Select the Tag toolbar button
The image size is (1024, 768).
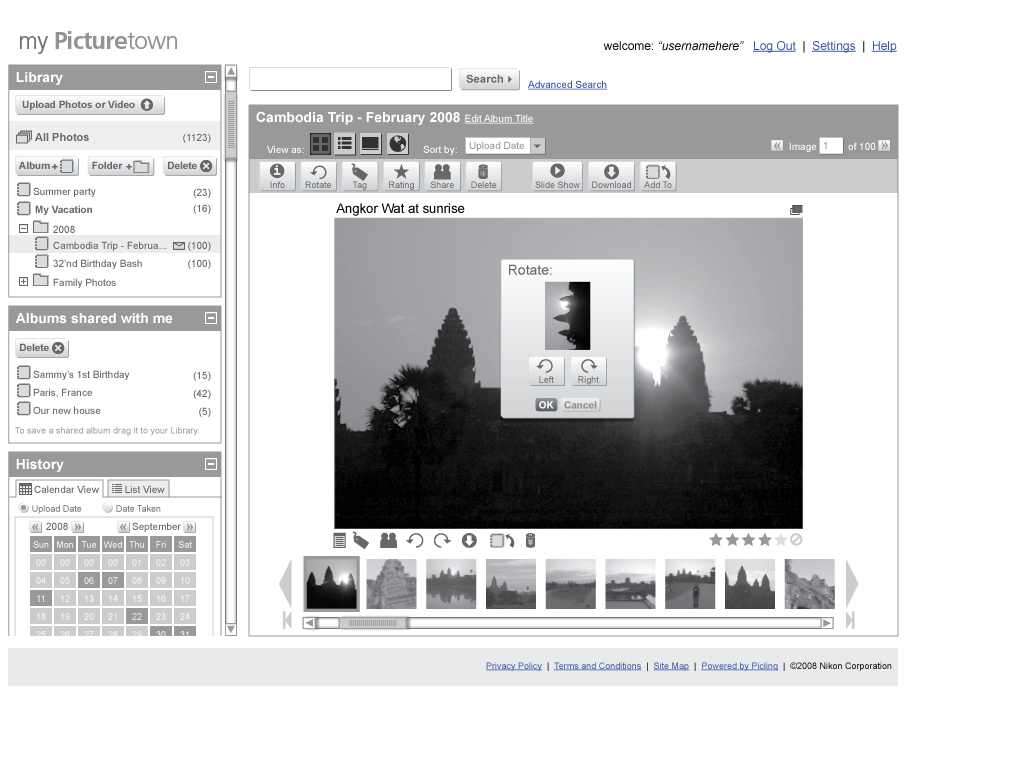[x=359, y=176]
